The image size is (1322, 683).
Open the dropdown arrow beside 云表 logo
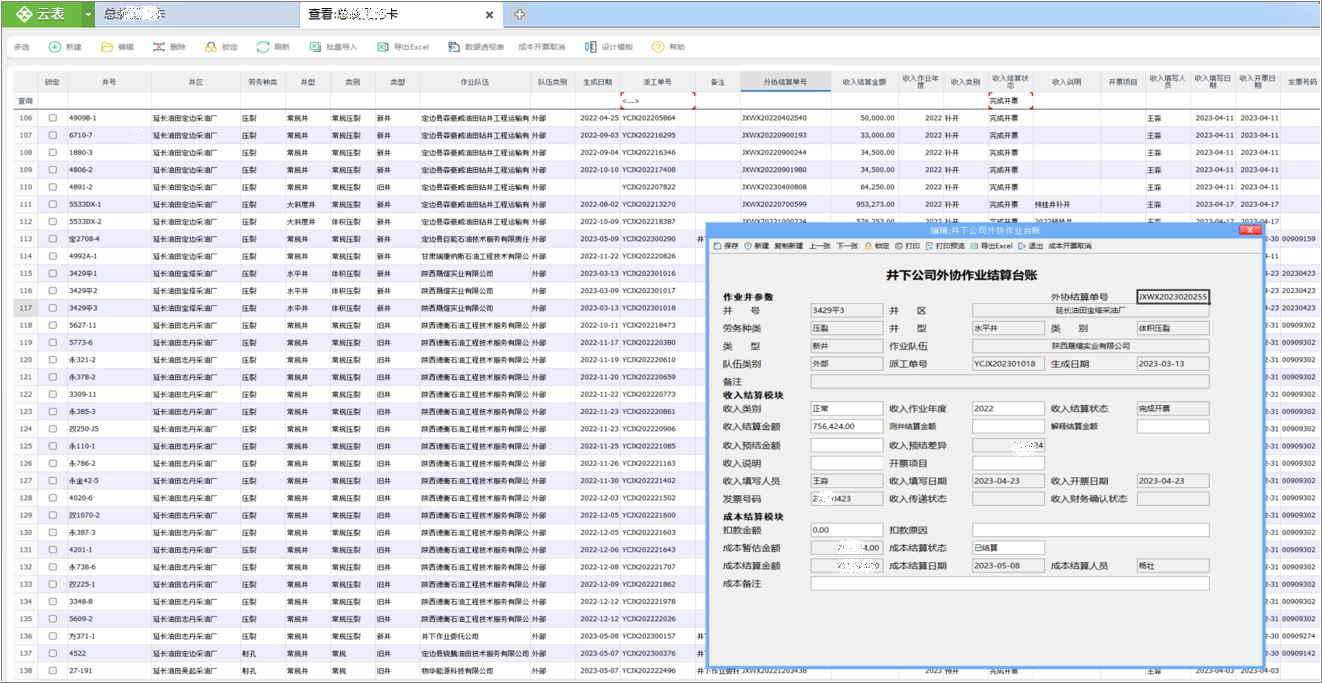tap(88, 14)
